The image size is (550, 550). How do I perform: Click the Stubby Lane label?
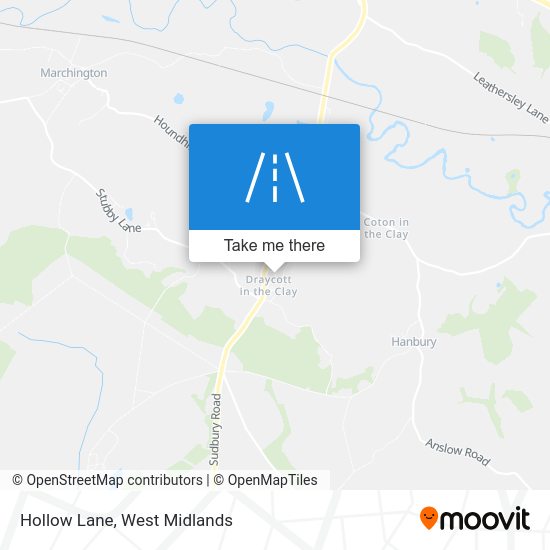click(x=117, y=211)
